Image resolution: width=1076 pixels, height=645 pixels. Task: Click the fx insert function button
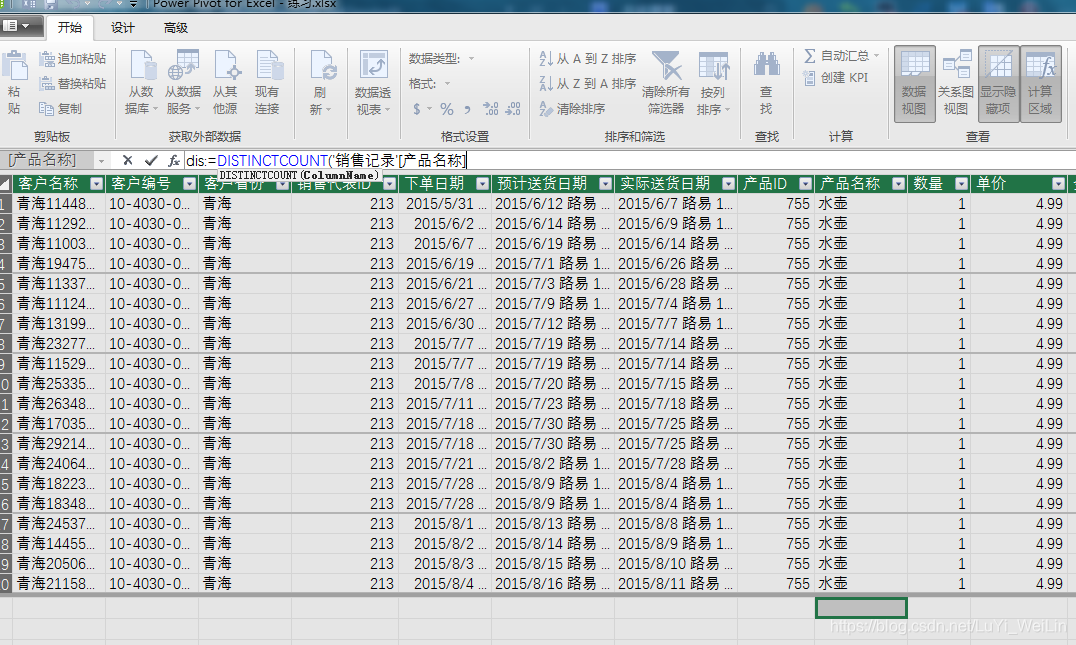[174, 161]
